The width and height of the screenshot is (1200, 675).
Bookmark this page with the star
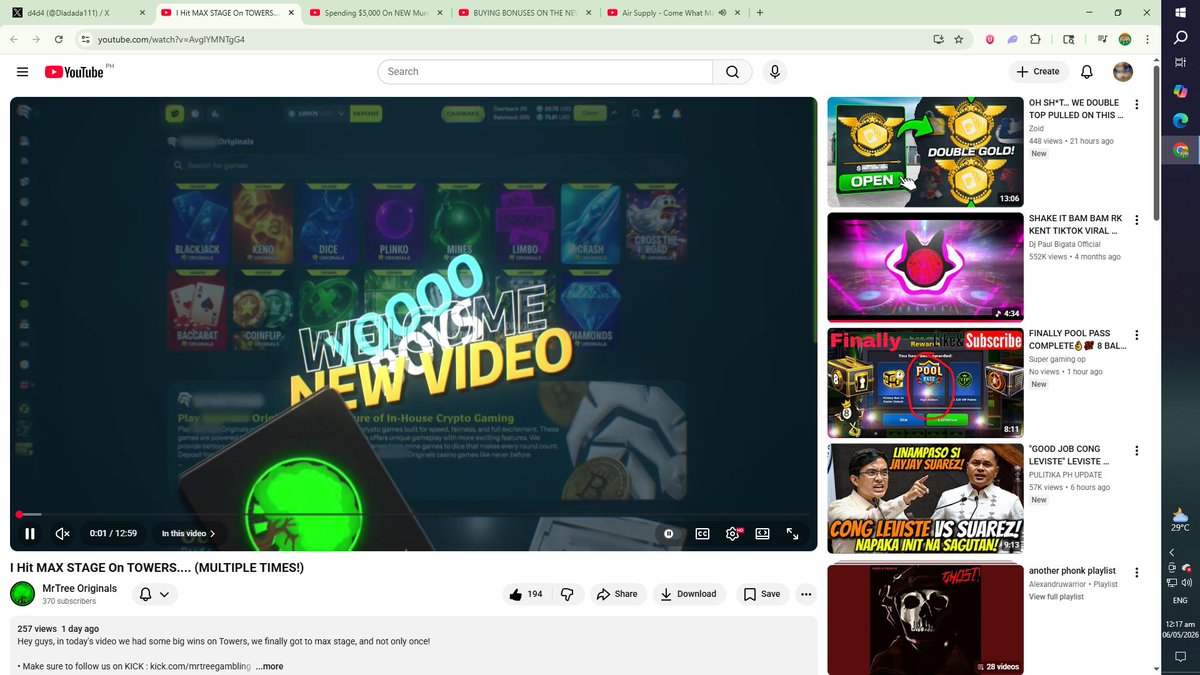tap(958, 39)
